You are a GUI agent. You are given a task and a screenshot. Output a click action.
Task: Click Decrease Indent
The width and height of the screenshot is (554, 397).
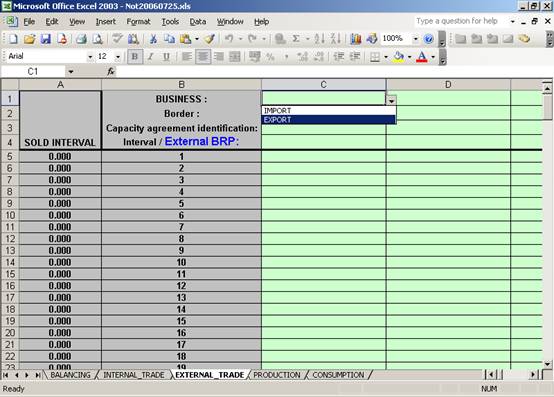coord(339,57)
